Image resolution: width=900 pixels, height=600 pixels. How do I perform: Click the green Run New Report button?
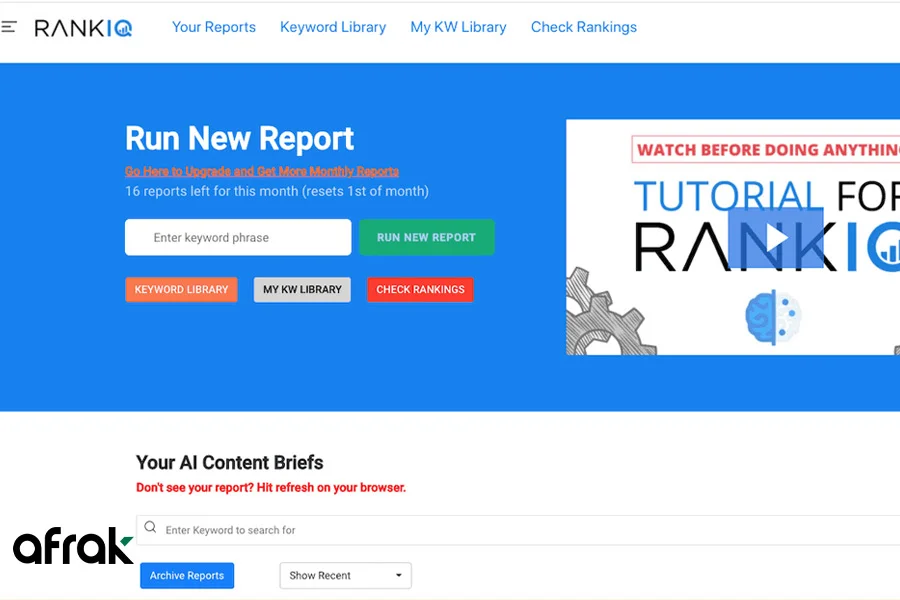426,237
